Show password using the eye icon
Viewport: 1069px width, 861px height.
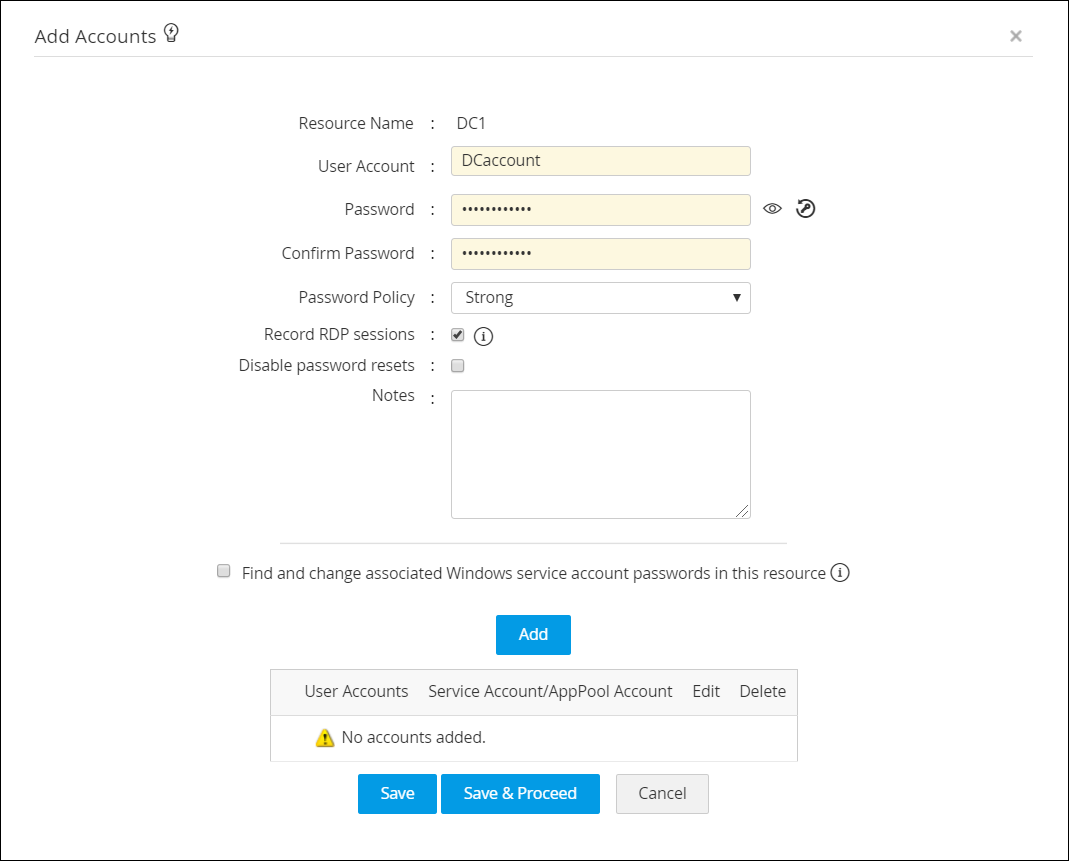click(772, 209)
